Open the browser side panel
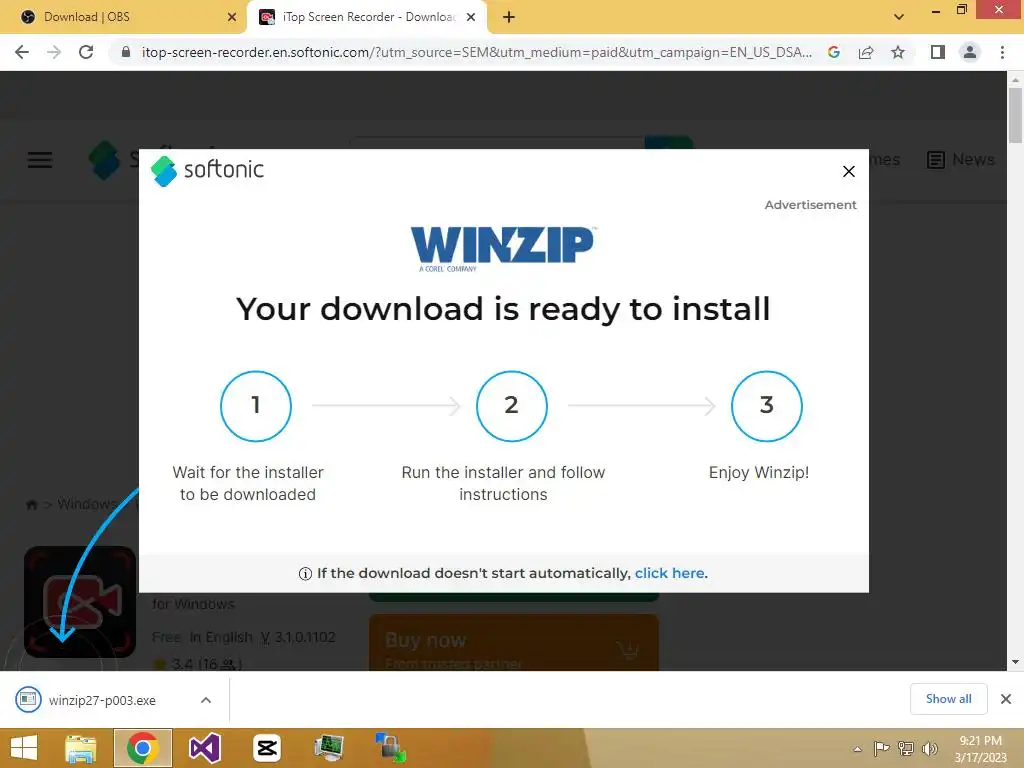This screenshot has height=768, width=1024. tap(938, 52)
